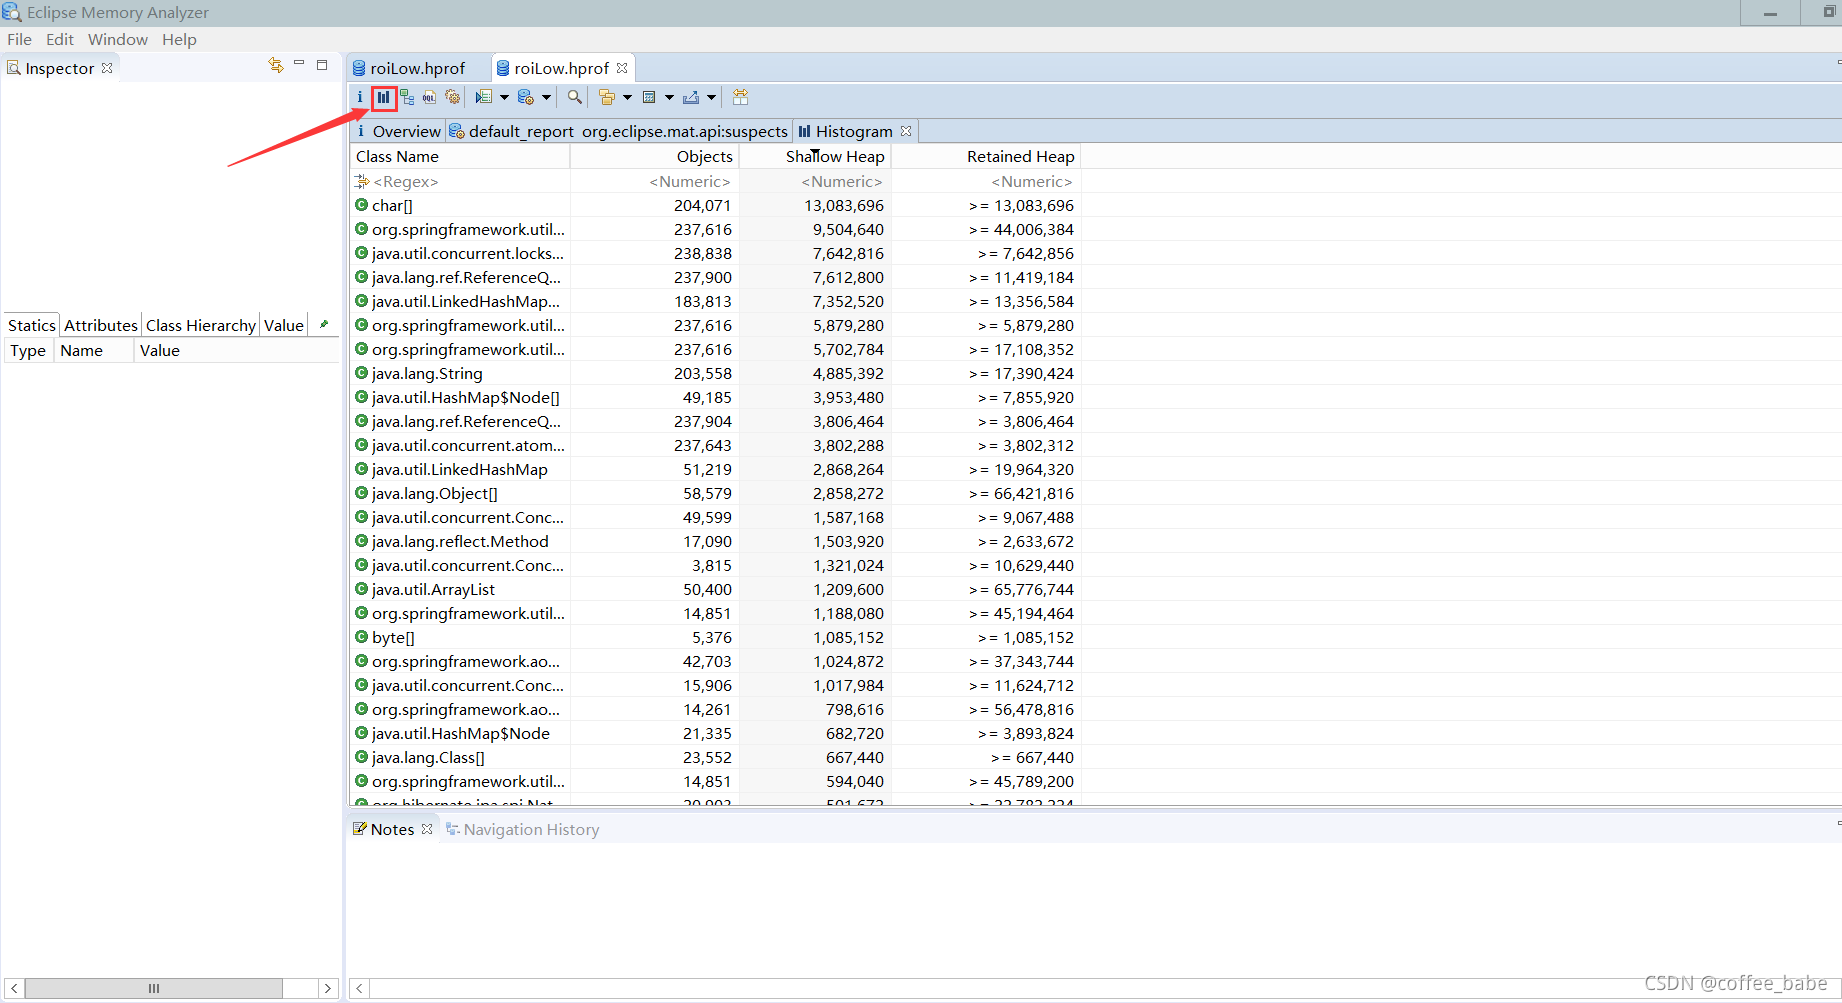Open the Edit menu
Image resolution: width=1842 pixels, height=1003 pixels.
(60, 39)
